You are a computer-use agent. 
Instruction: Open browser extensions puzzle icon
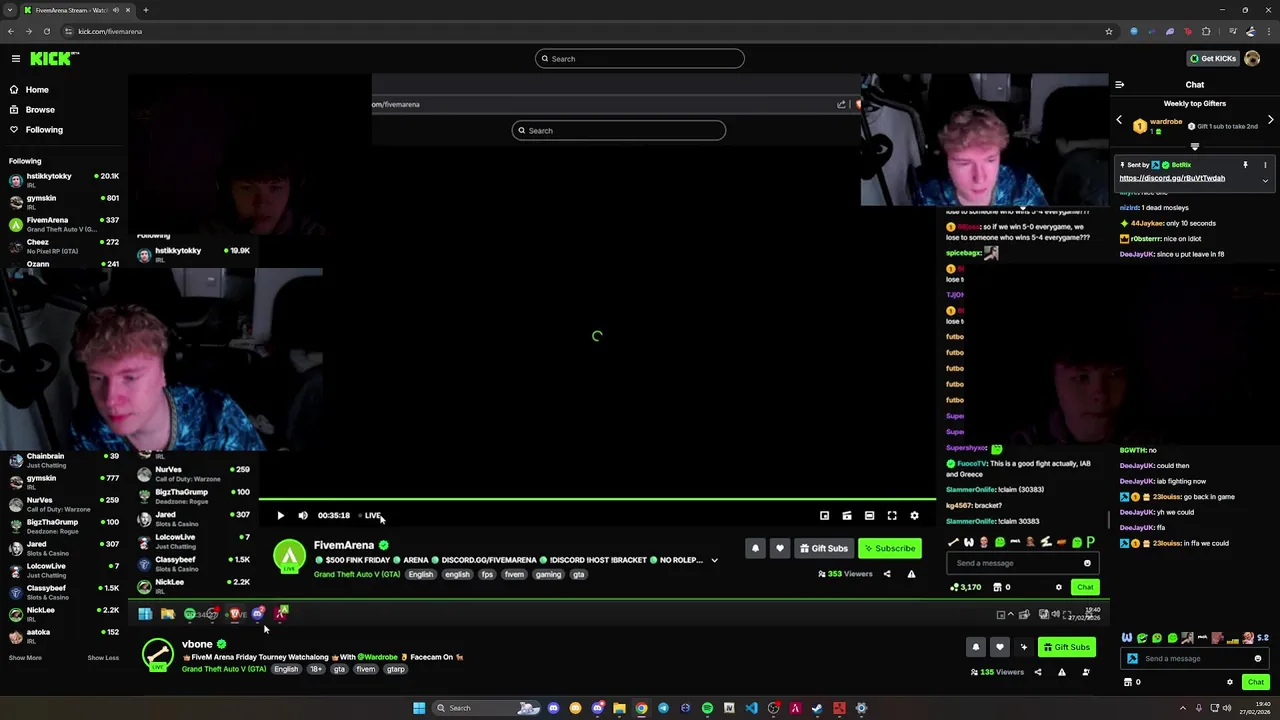coord(1206,31)
